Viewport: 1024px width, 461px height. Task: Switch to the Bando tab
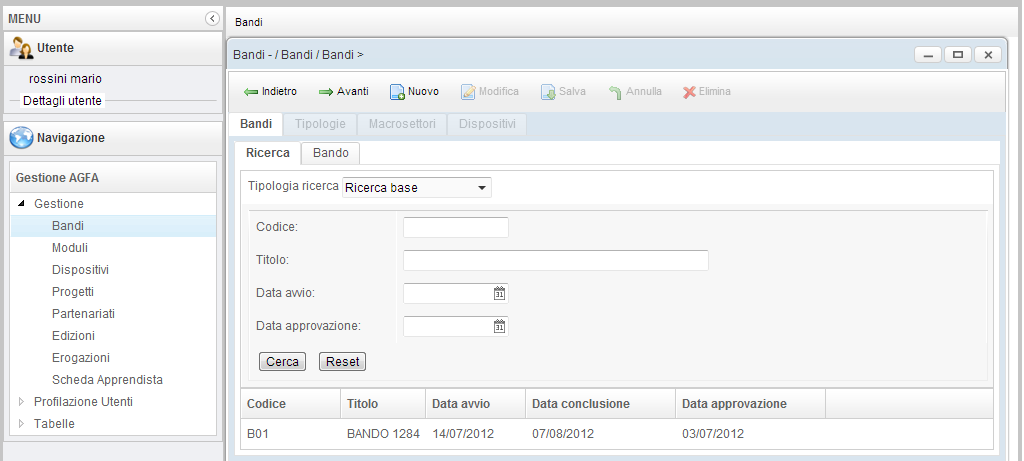[330, 153]
